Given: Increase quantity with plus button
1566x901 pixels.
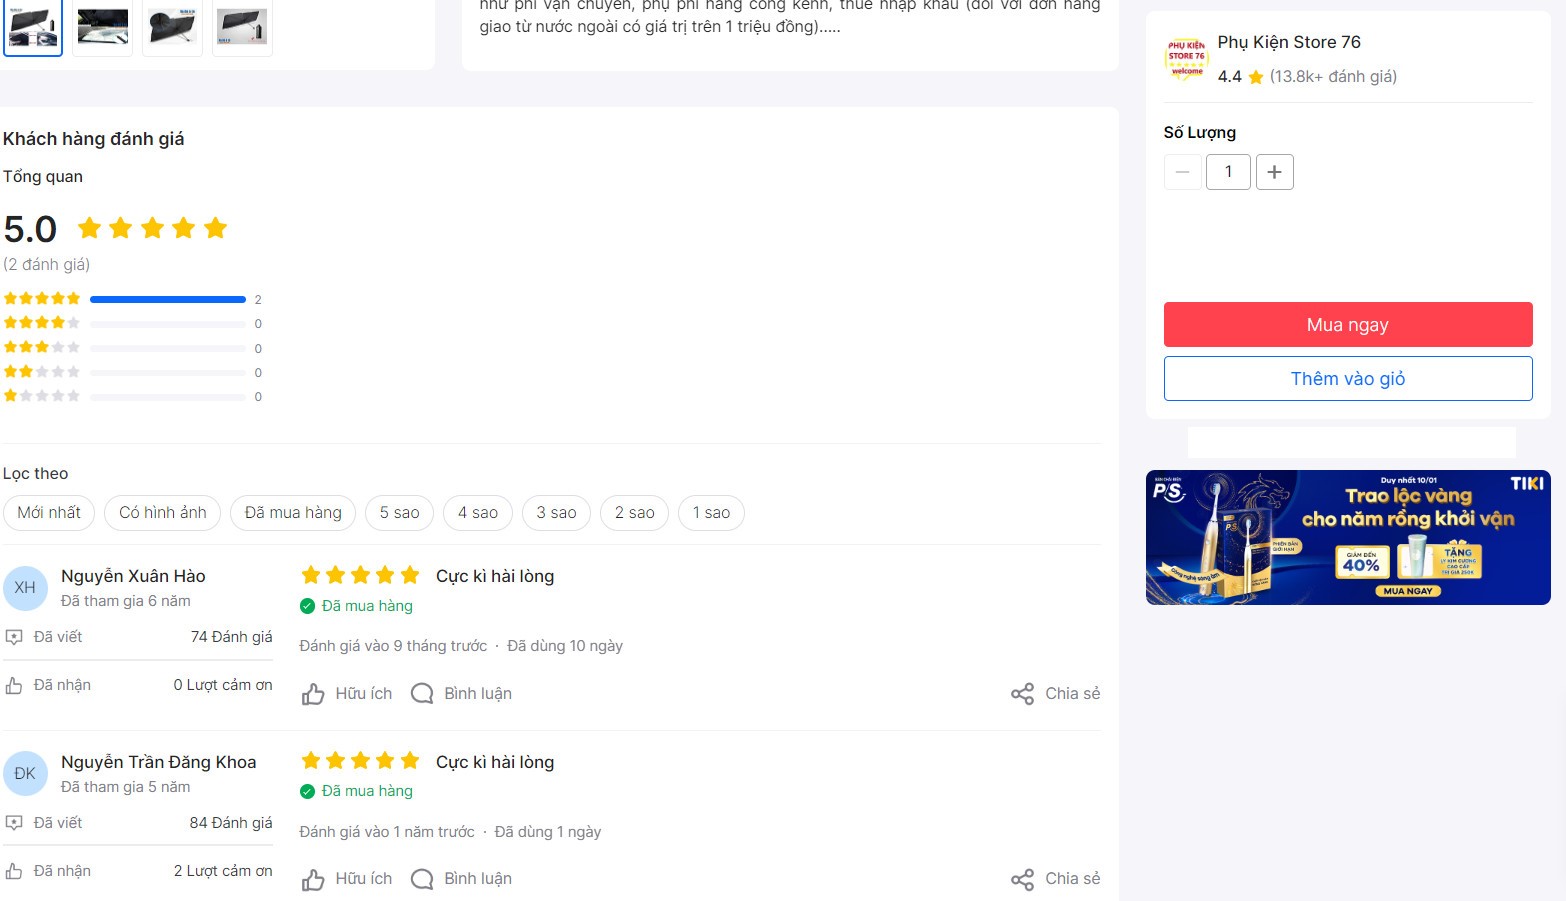Looking at the screenshot, I should click(1274, 172).
